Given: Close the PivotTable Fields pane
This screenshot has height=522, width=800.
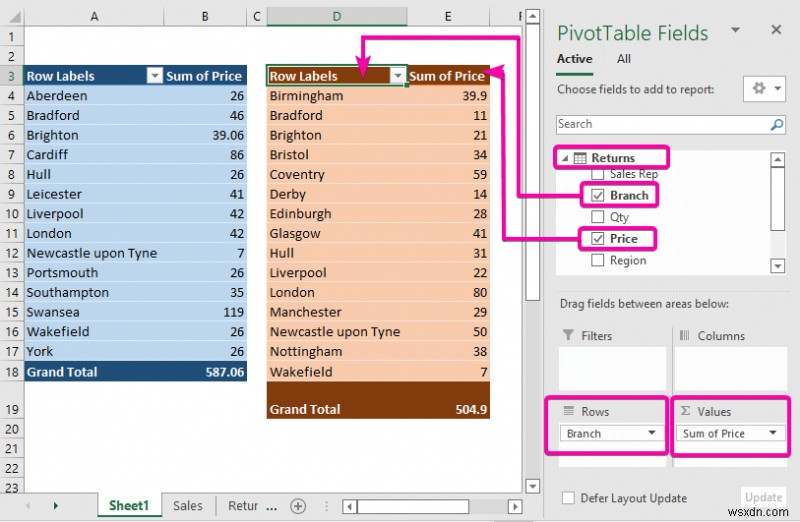Looking at the screenshot, I should click(776, 30).
